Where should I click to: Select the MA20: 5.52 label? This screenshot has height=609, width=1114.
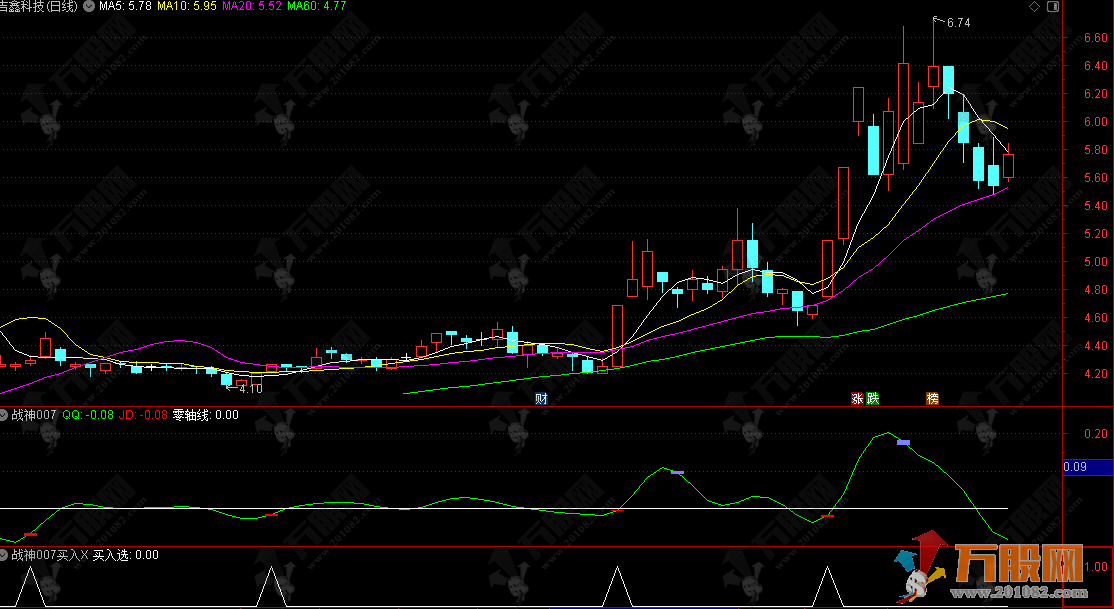coord(252,6)
